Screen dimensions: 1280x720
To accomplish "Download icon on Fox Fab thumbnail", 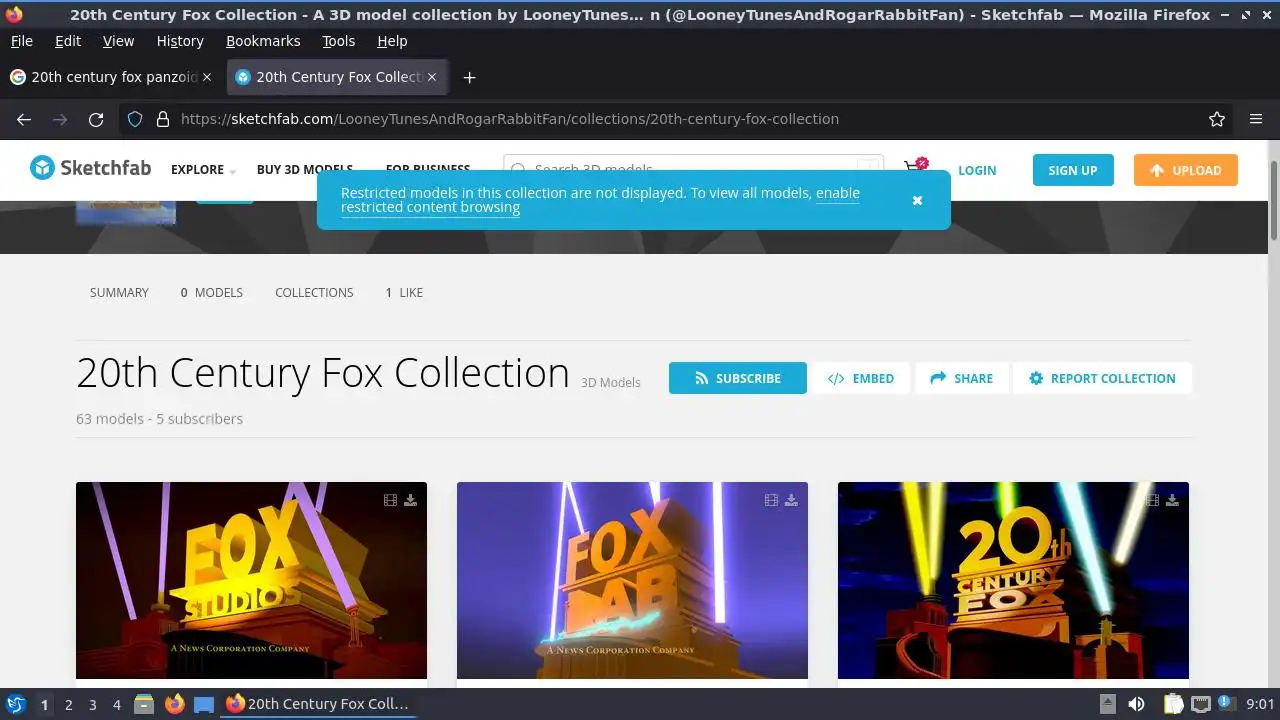I will click(x=791, y=500).
